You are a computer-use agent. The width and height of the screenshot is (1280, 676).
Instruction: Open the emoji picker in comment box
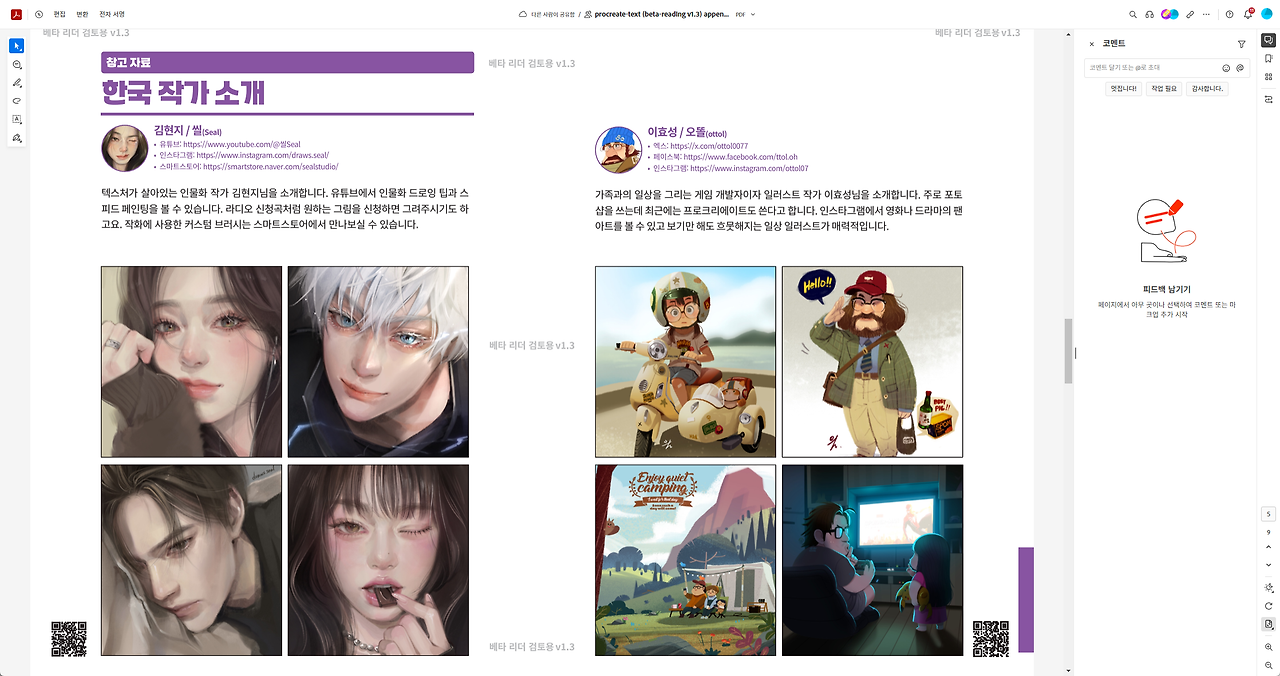coord(1226,68)
